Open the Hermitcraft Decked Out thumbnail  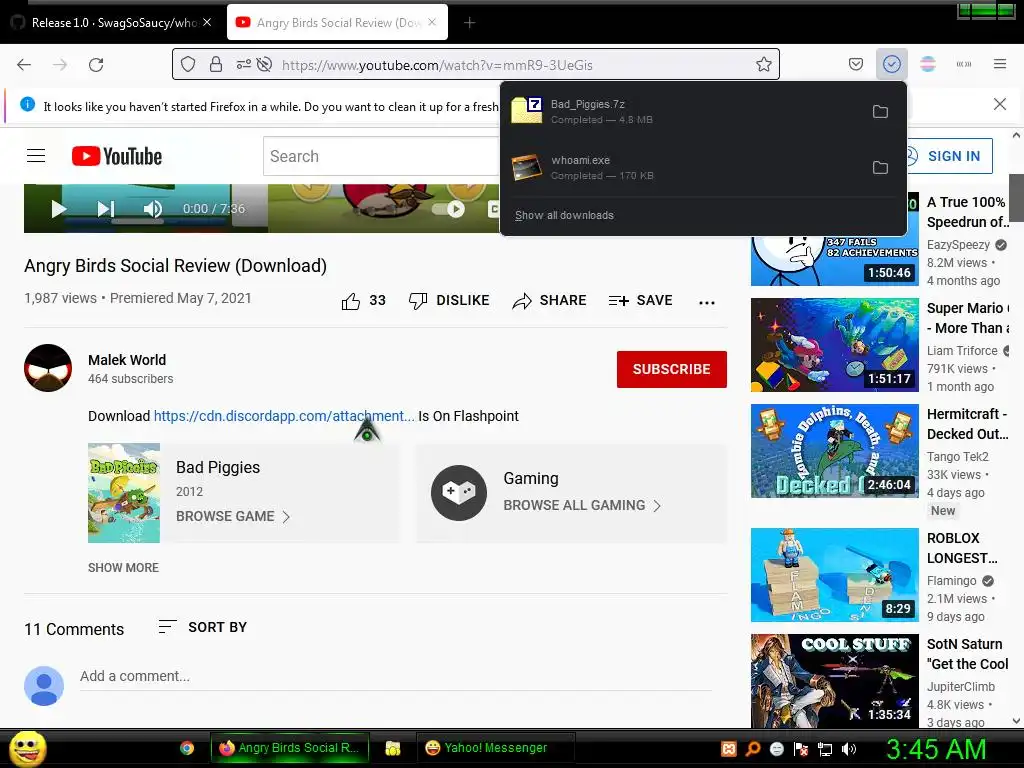(835, 451)
